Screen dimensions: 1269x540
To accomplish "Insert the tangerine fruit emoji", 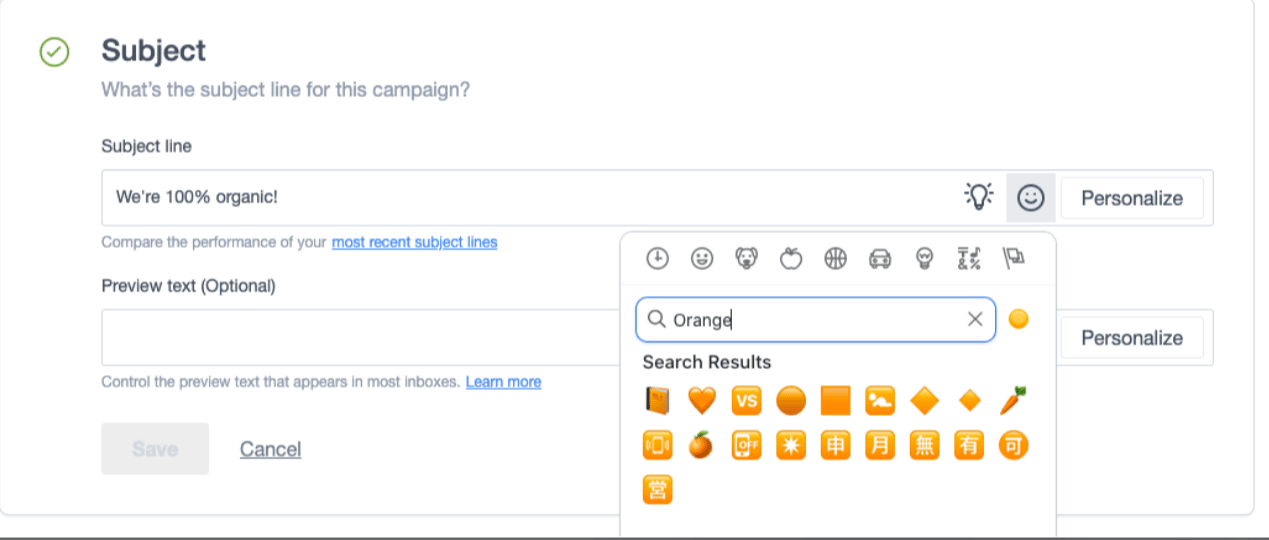I will click(x=701, y=445).
